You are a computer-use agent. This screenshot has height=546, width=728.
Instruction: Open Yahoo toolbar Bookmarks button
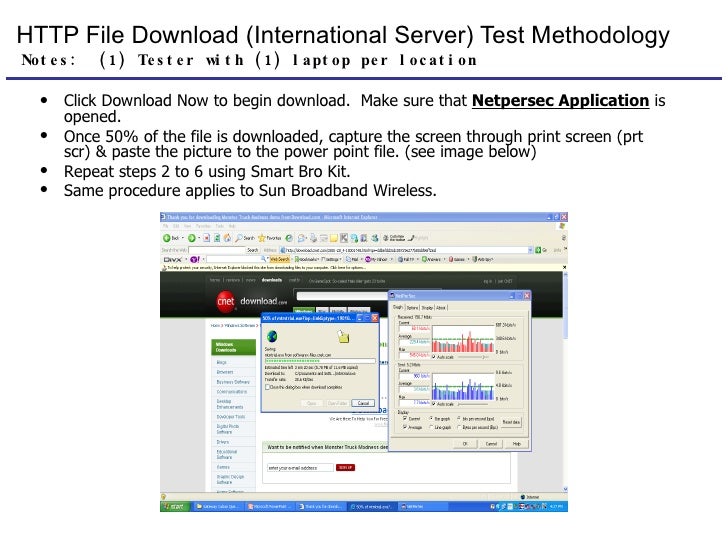[x=306, y=260]
